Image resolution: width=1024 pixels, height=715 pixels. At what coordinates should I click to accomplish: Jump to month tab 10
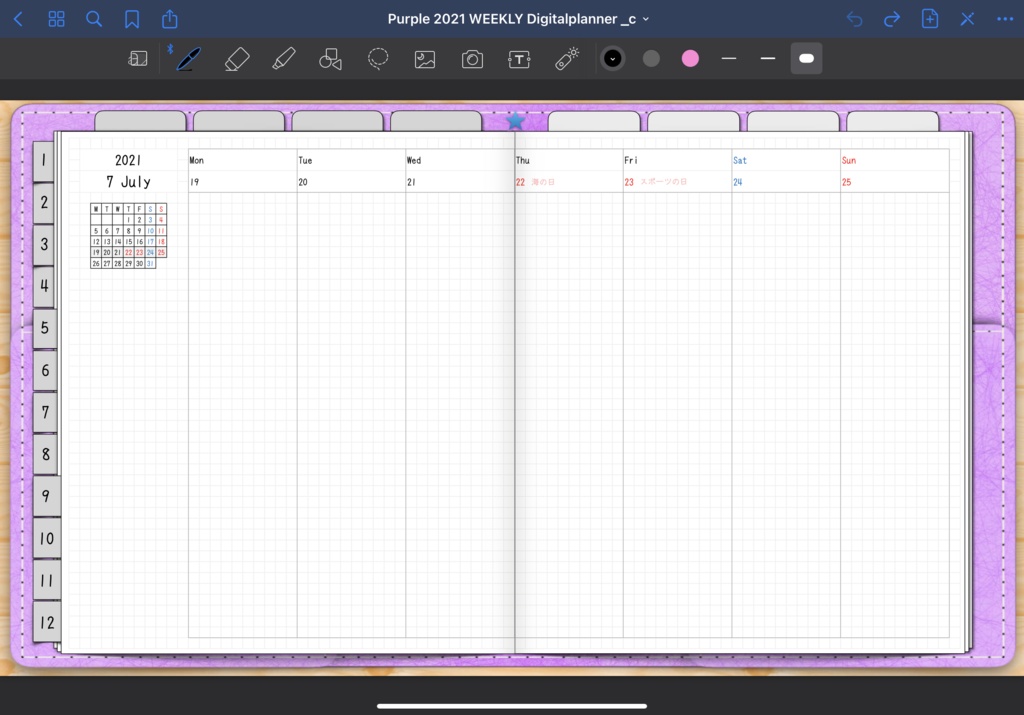pyautogui.click(x=47, y=538)
